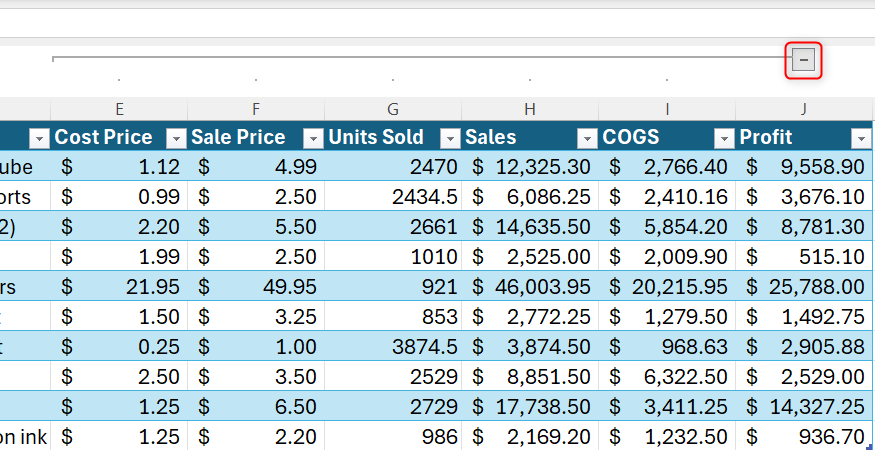Select the Sales header cell
Image resolution: width=875 pixels, height=450 pixels.
530,137
